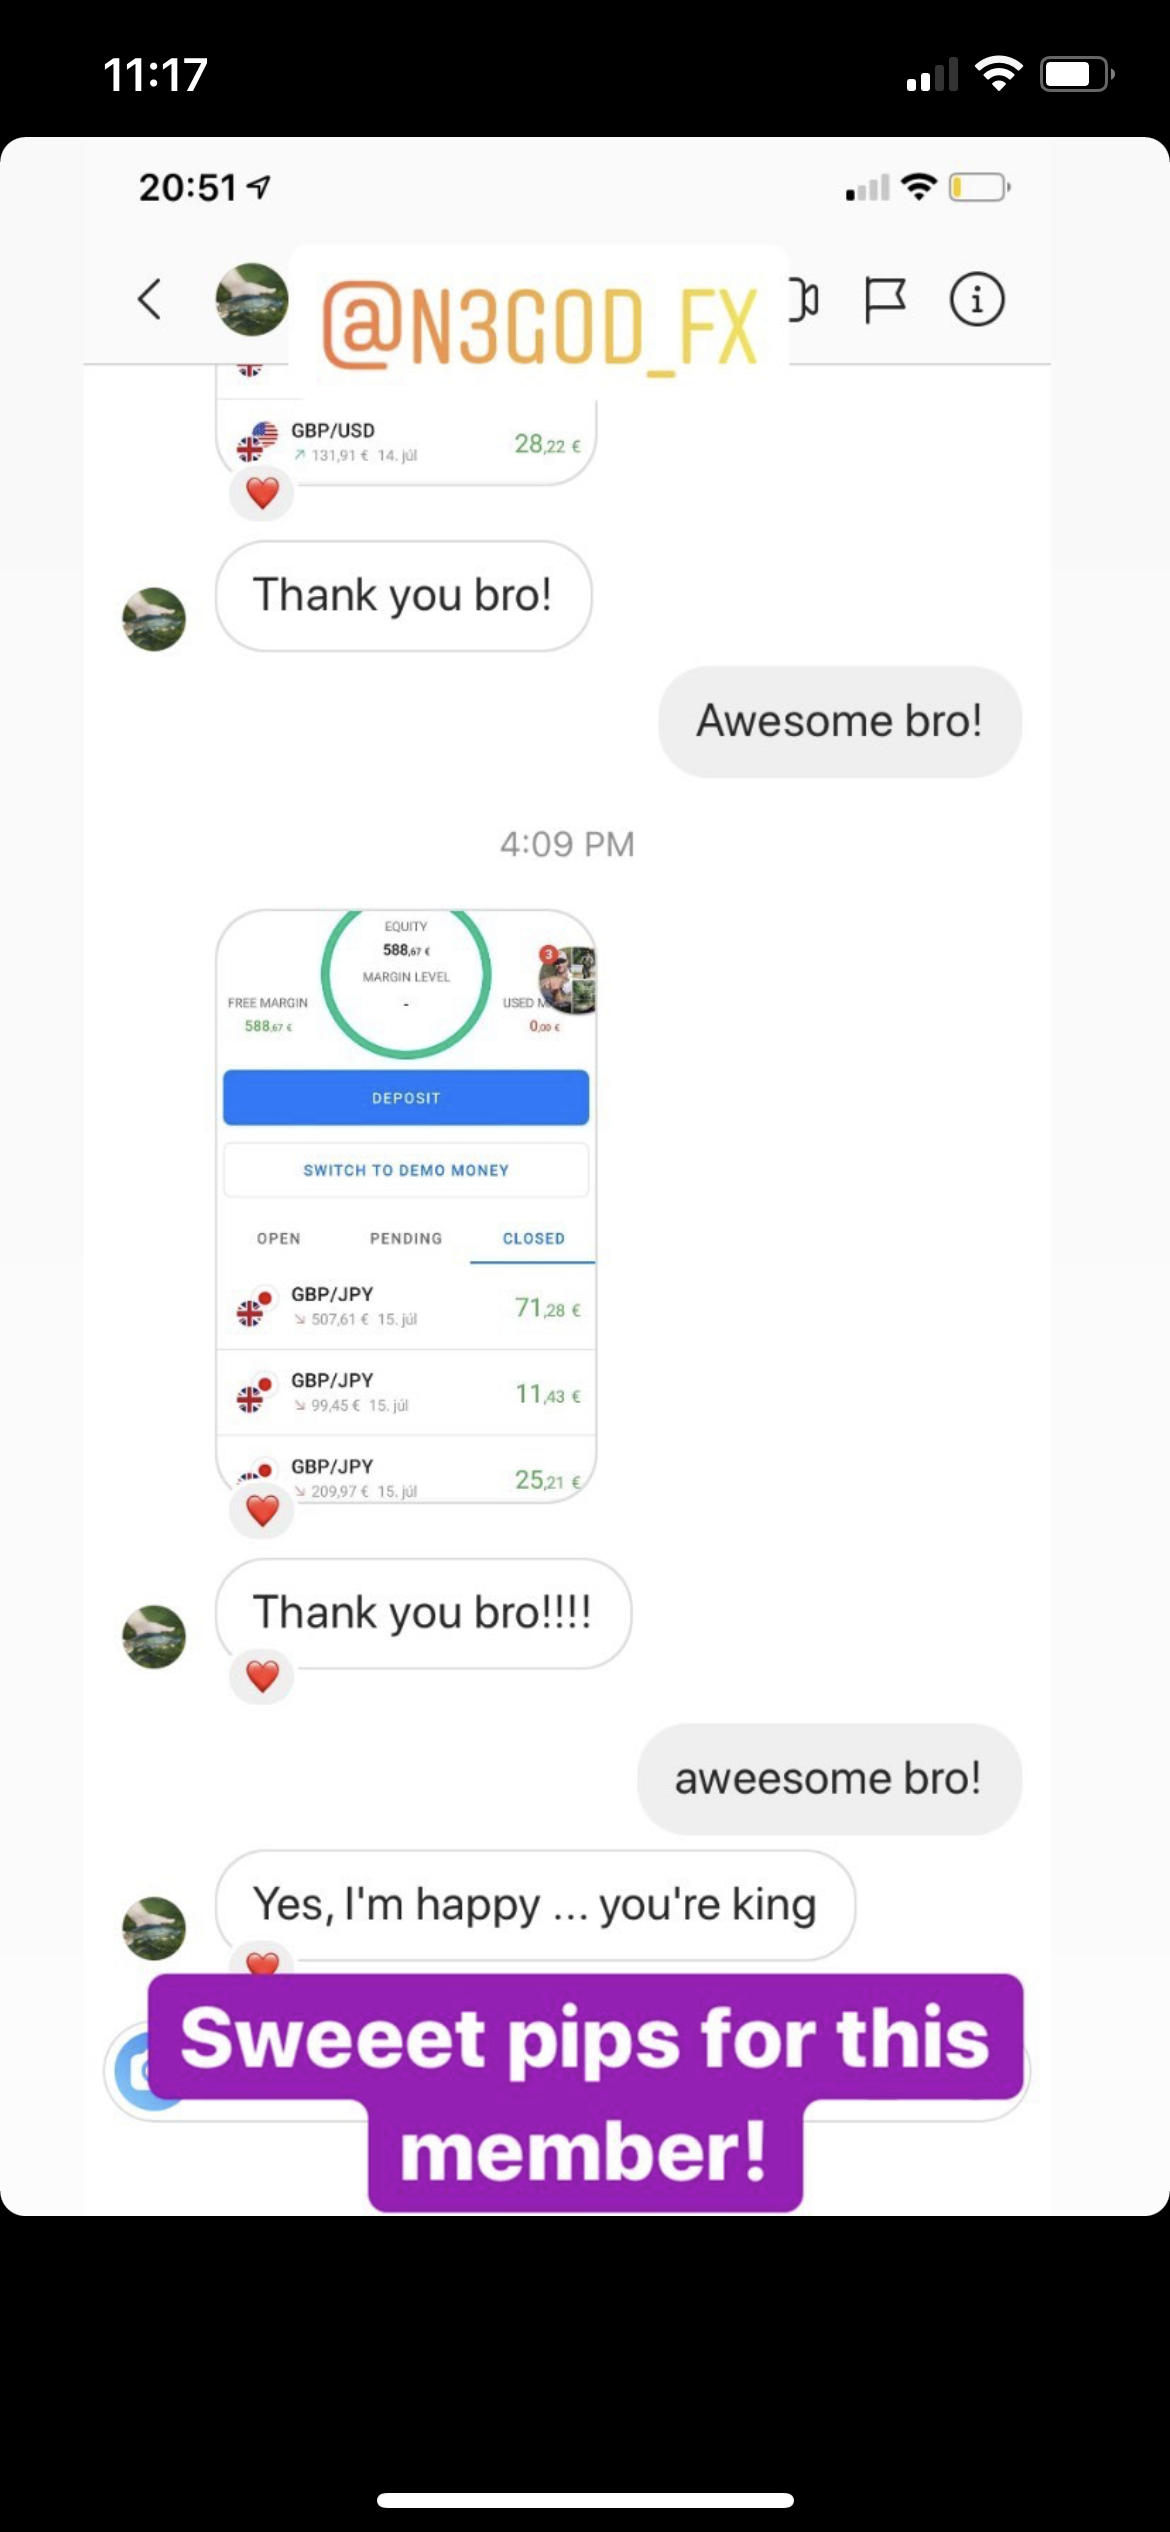Click the blue DEPOSIT button
Screen dimensions: 1170x2532
click(406, 1097)
